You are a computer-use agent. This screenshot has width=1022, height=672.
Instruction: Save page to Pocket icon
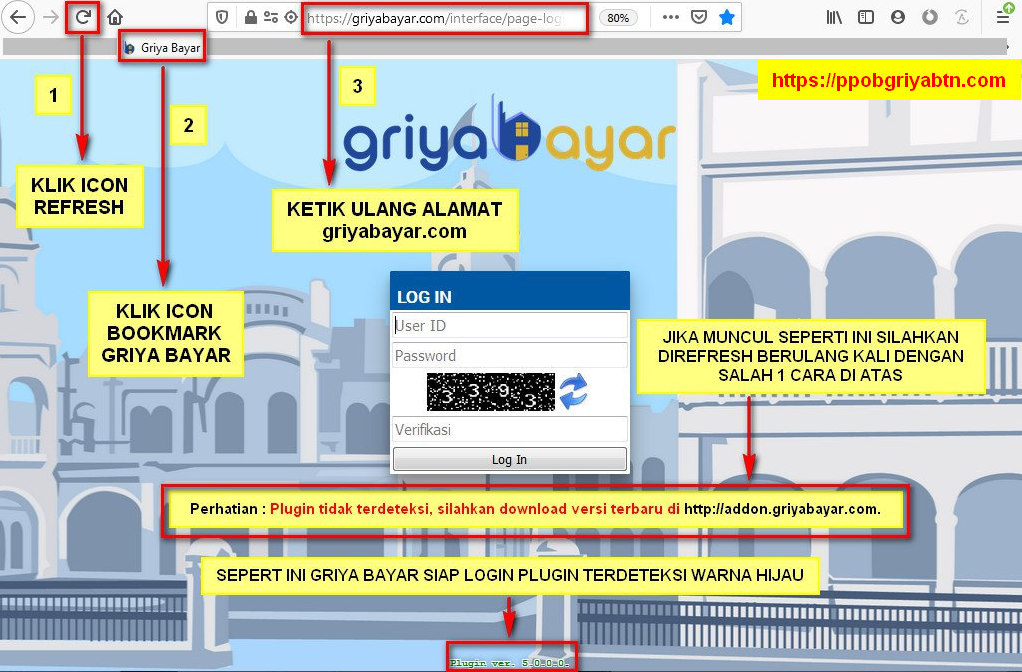coord(700,17)
